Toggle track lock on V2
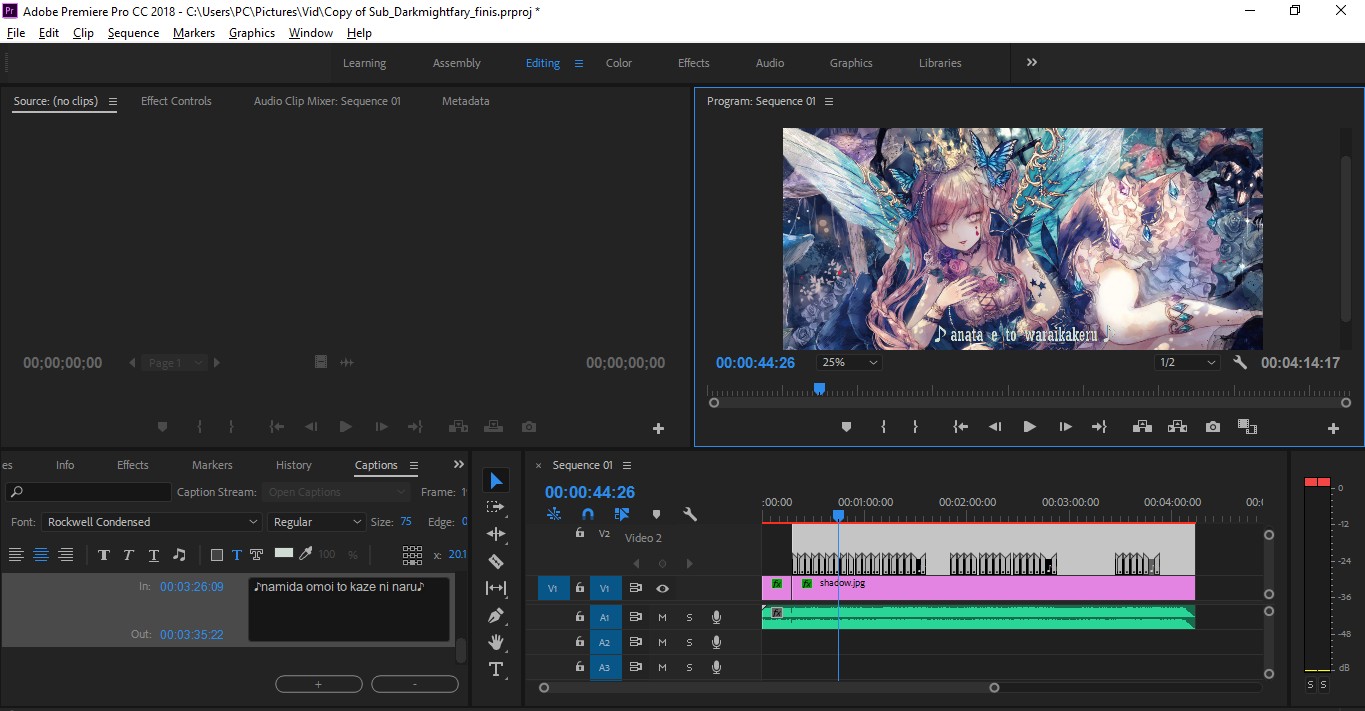This screenshot has width=1365, height=711. 580,534
